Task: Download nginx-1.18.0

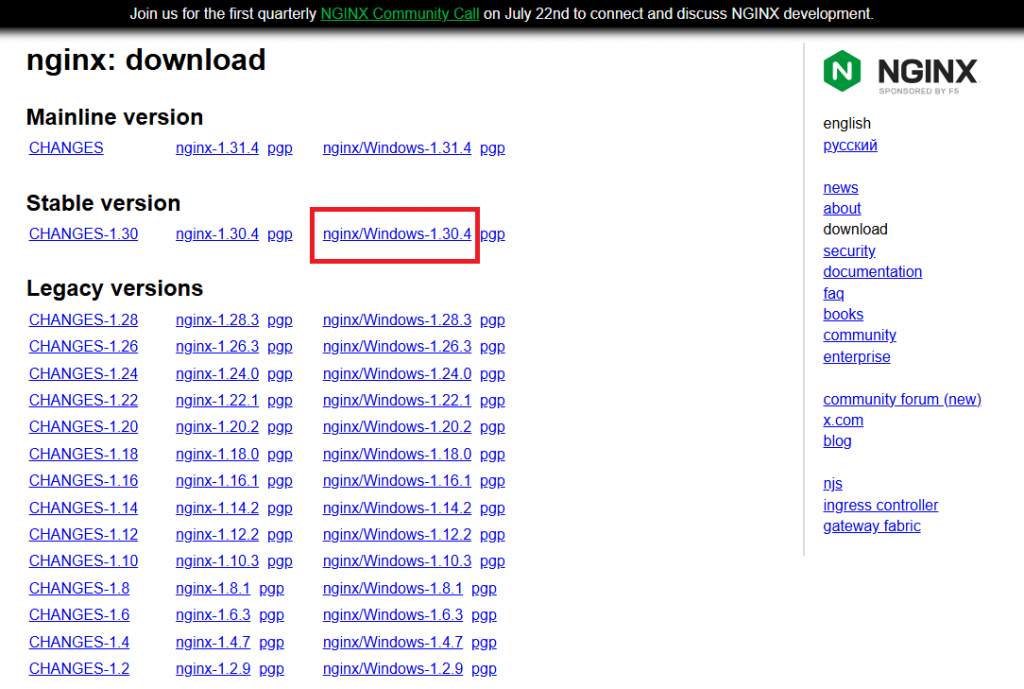Action: click(x=217, y=455)
